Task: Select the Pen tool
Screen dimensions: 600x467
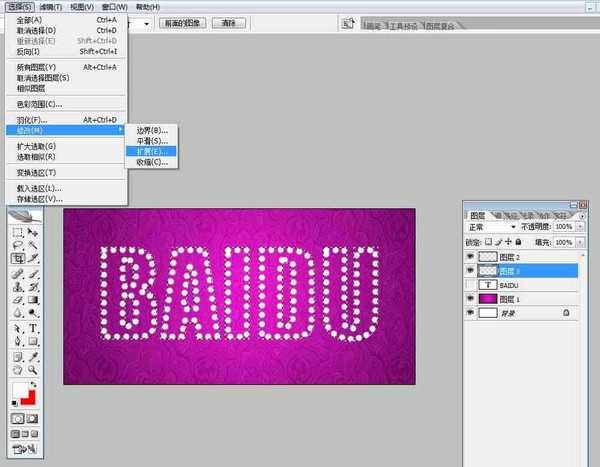Action: click(18, 341)
